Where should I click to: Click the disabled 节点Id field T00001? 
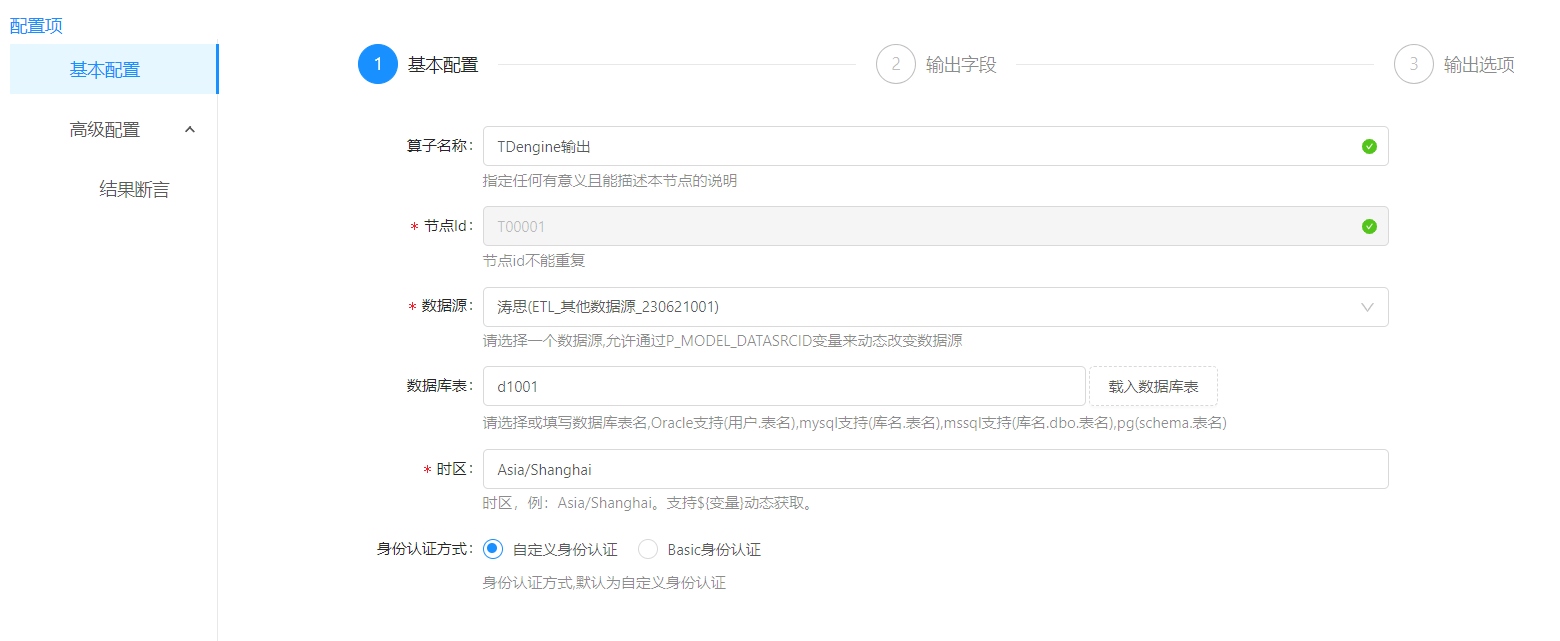tap(920, 227)
